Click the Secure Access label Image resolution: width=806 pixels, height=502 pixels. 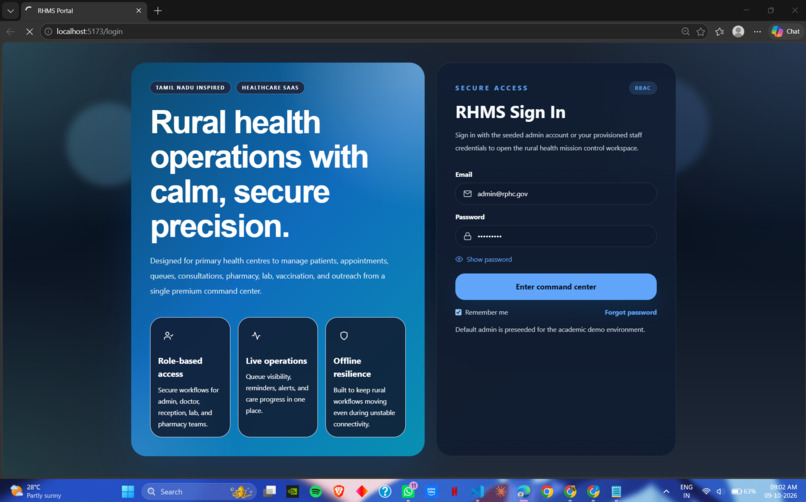click(491, 88)
